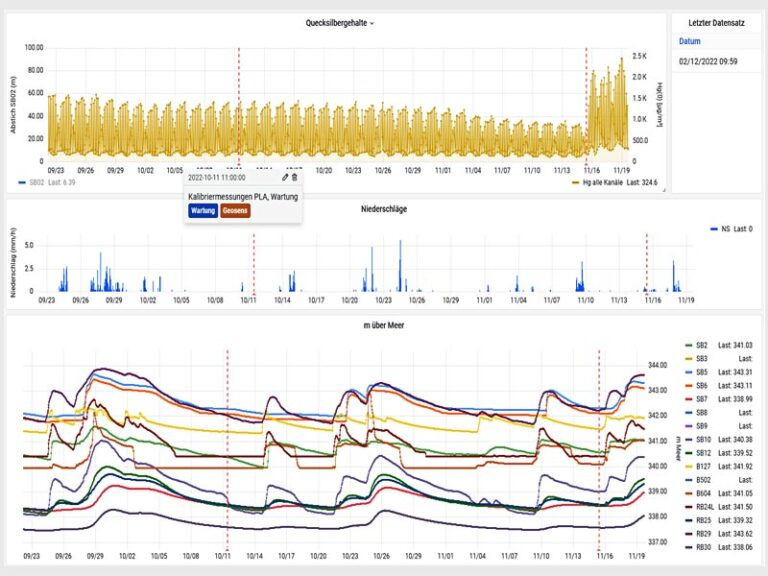Click the 02/12/2022 09:59 table cell

(x=708, y=62)
